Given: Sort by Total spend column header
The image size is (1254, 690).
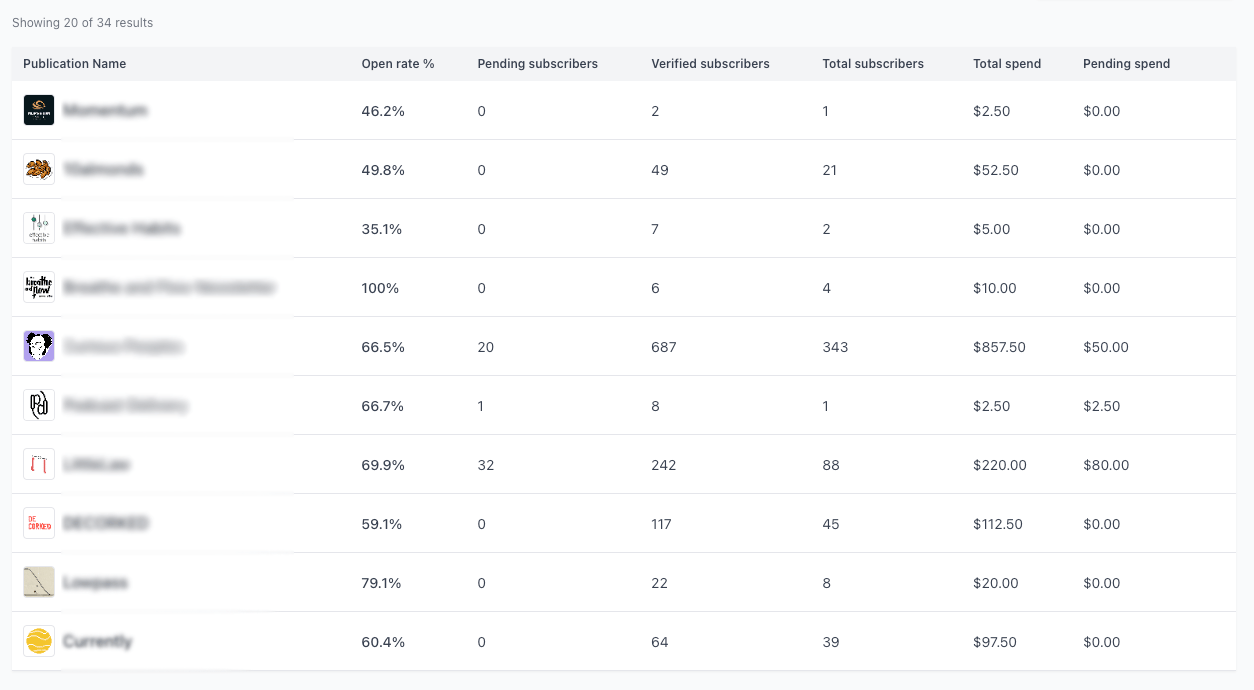Looking at the screenshot, I should (x=1007, y=64).
